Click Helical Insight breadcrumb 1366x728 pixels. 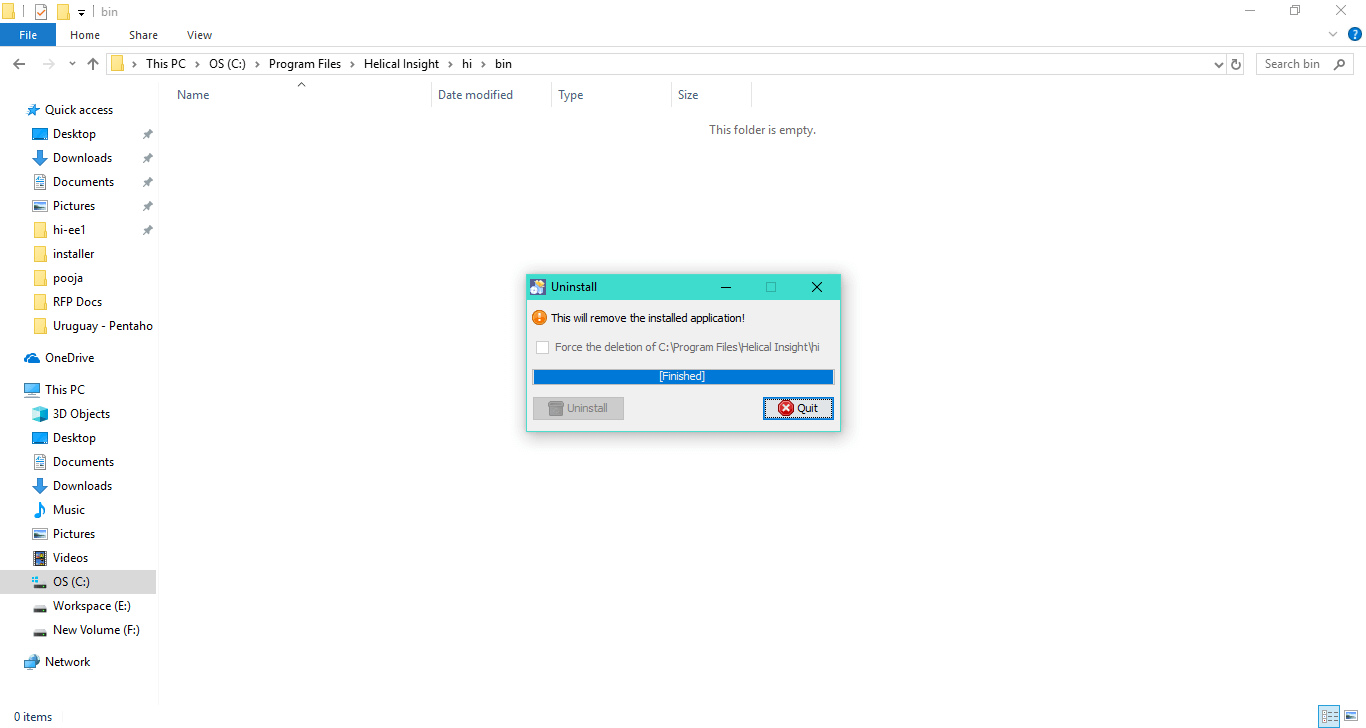pyautogui.click(x=401, y=64)
